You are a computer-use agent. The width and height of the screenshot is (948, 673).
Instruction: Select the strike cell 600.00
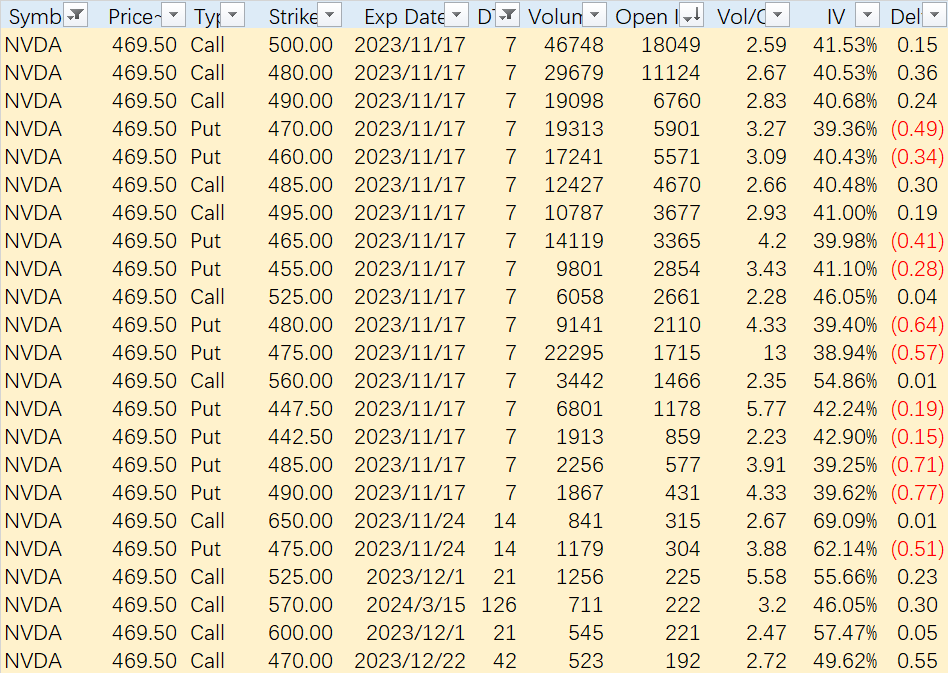point(300,632)
